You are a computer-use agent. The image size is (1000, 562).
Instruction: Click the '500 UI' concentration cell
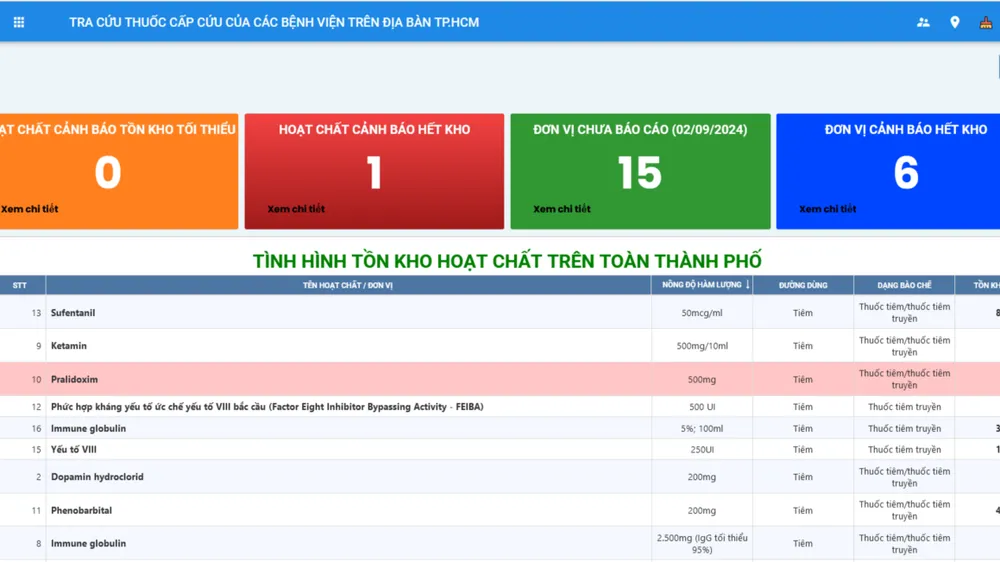point(702,406)
